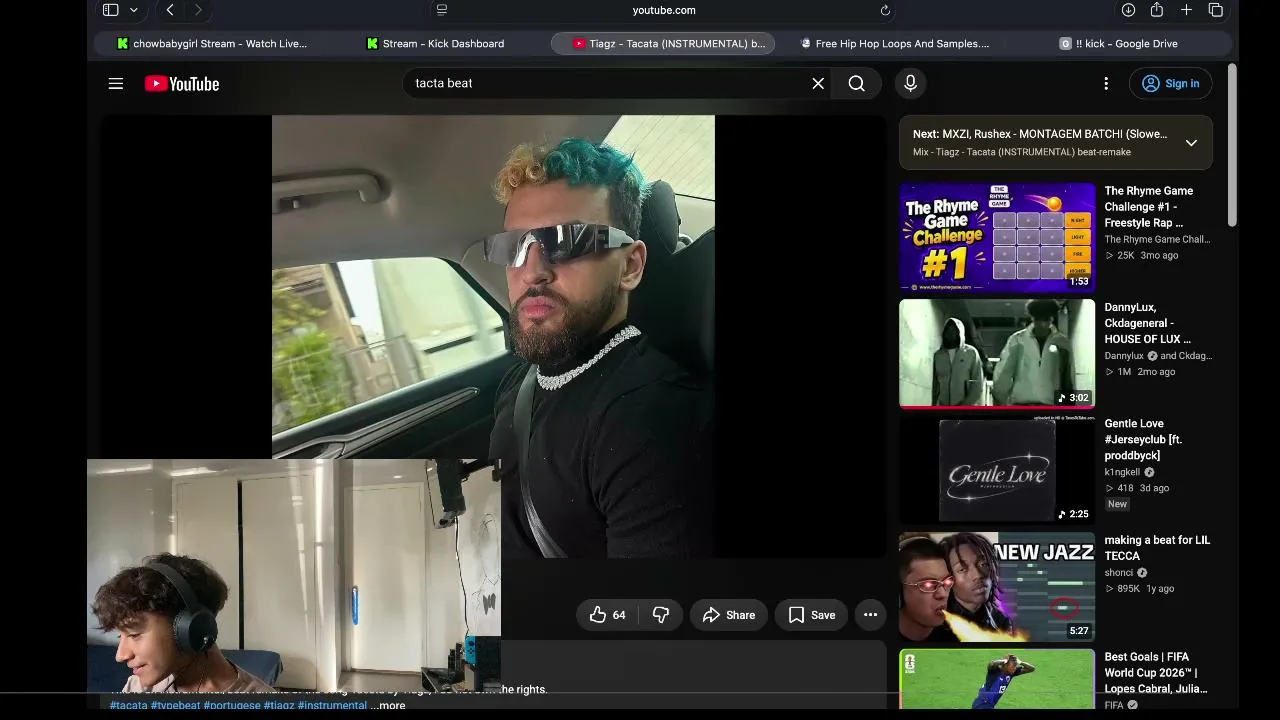
Task: Open The Rhyme Game Challenge thumbnail
Action: (997, 237)
